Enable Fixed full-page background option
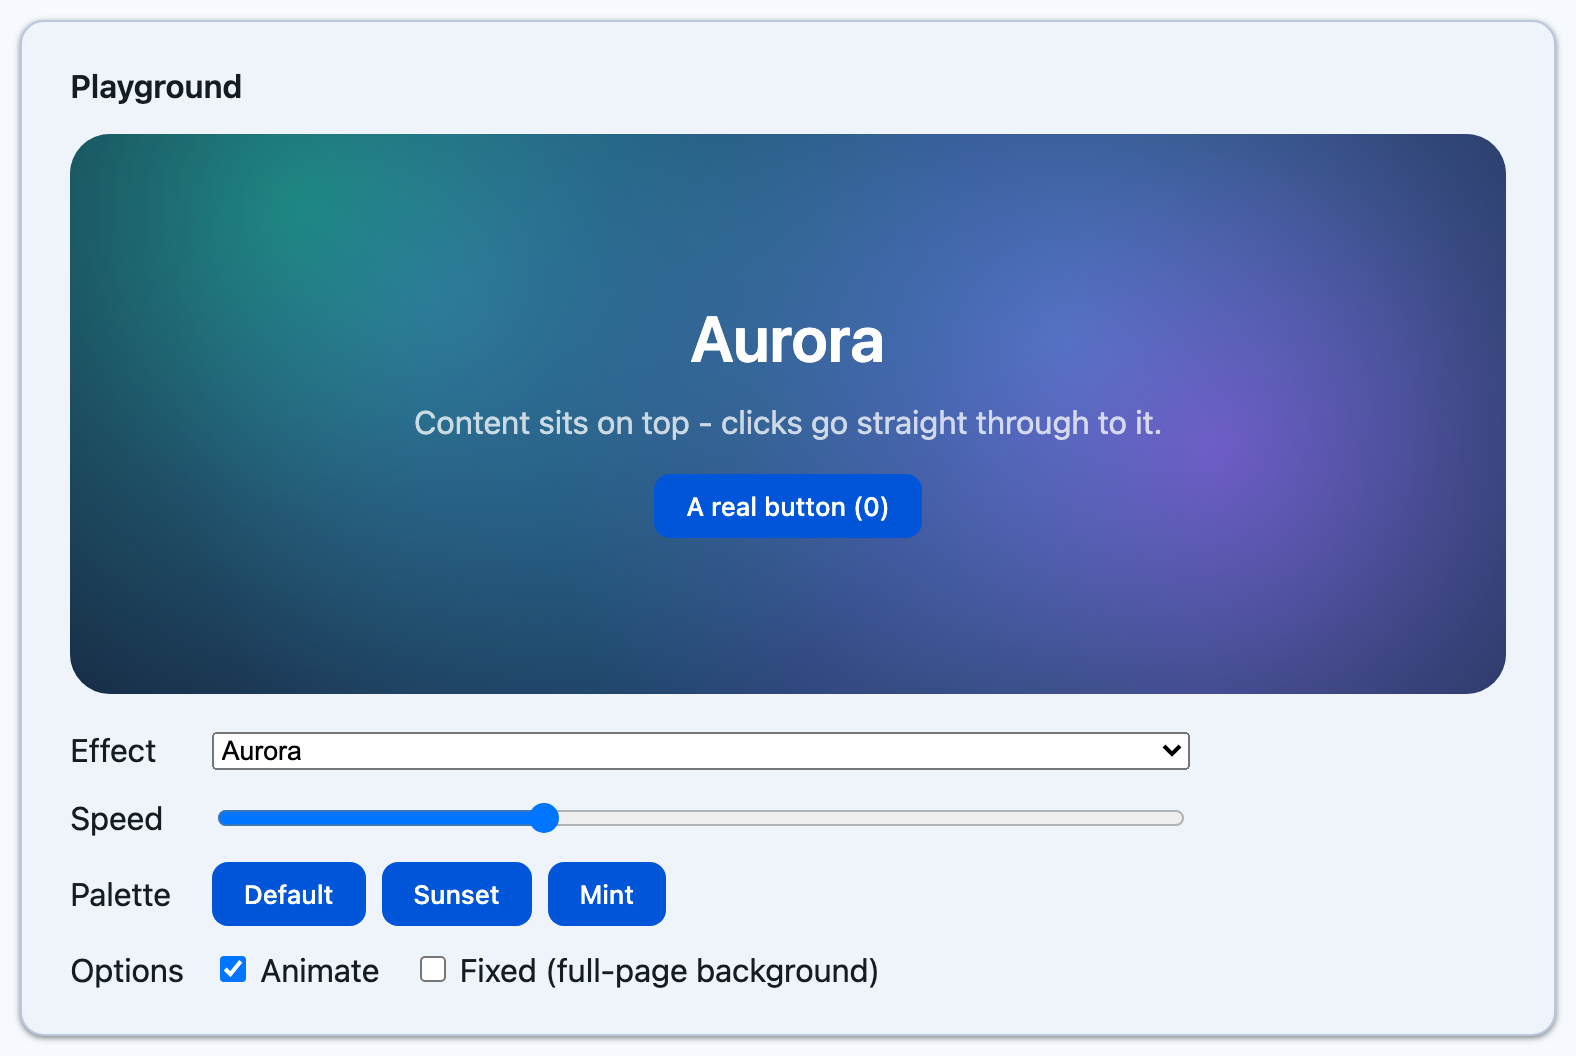The width and height of the screenshot is (1576, 1056). pos(433,969)
